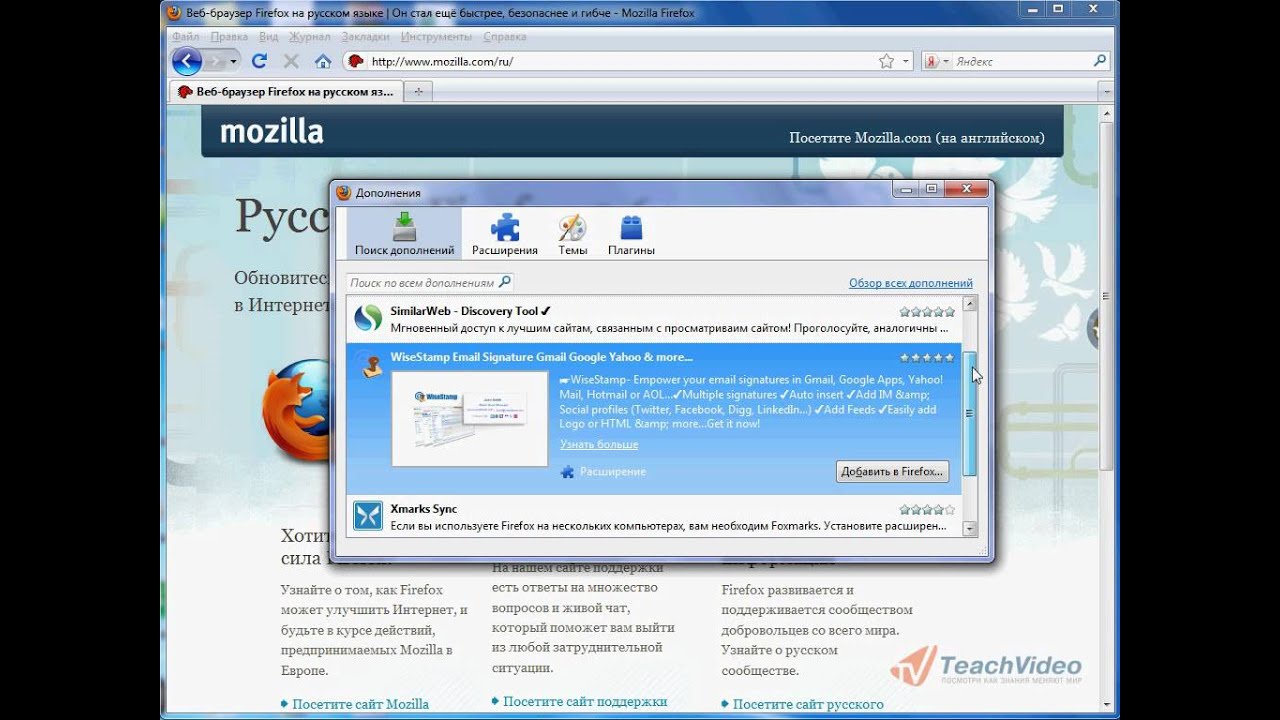The image size is (1280, 720).
Task: Select the Xmarks Sync add-on entry
Action: point(654,516)
